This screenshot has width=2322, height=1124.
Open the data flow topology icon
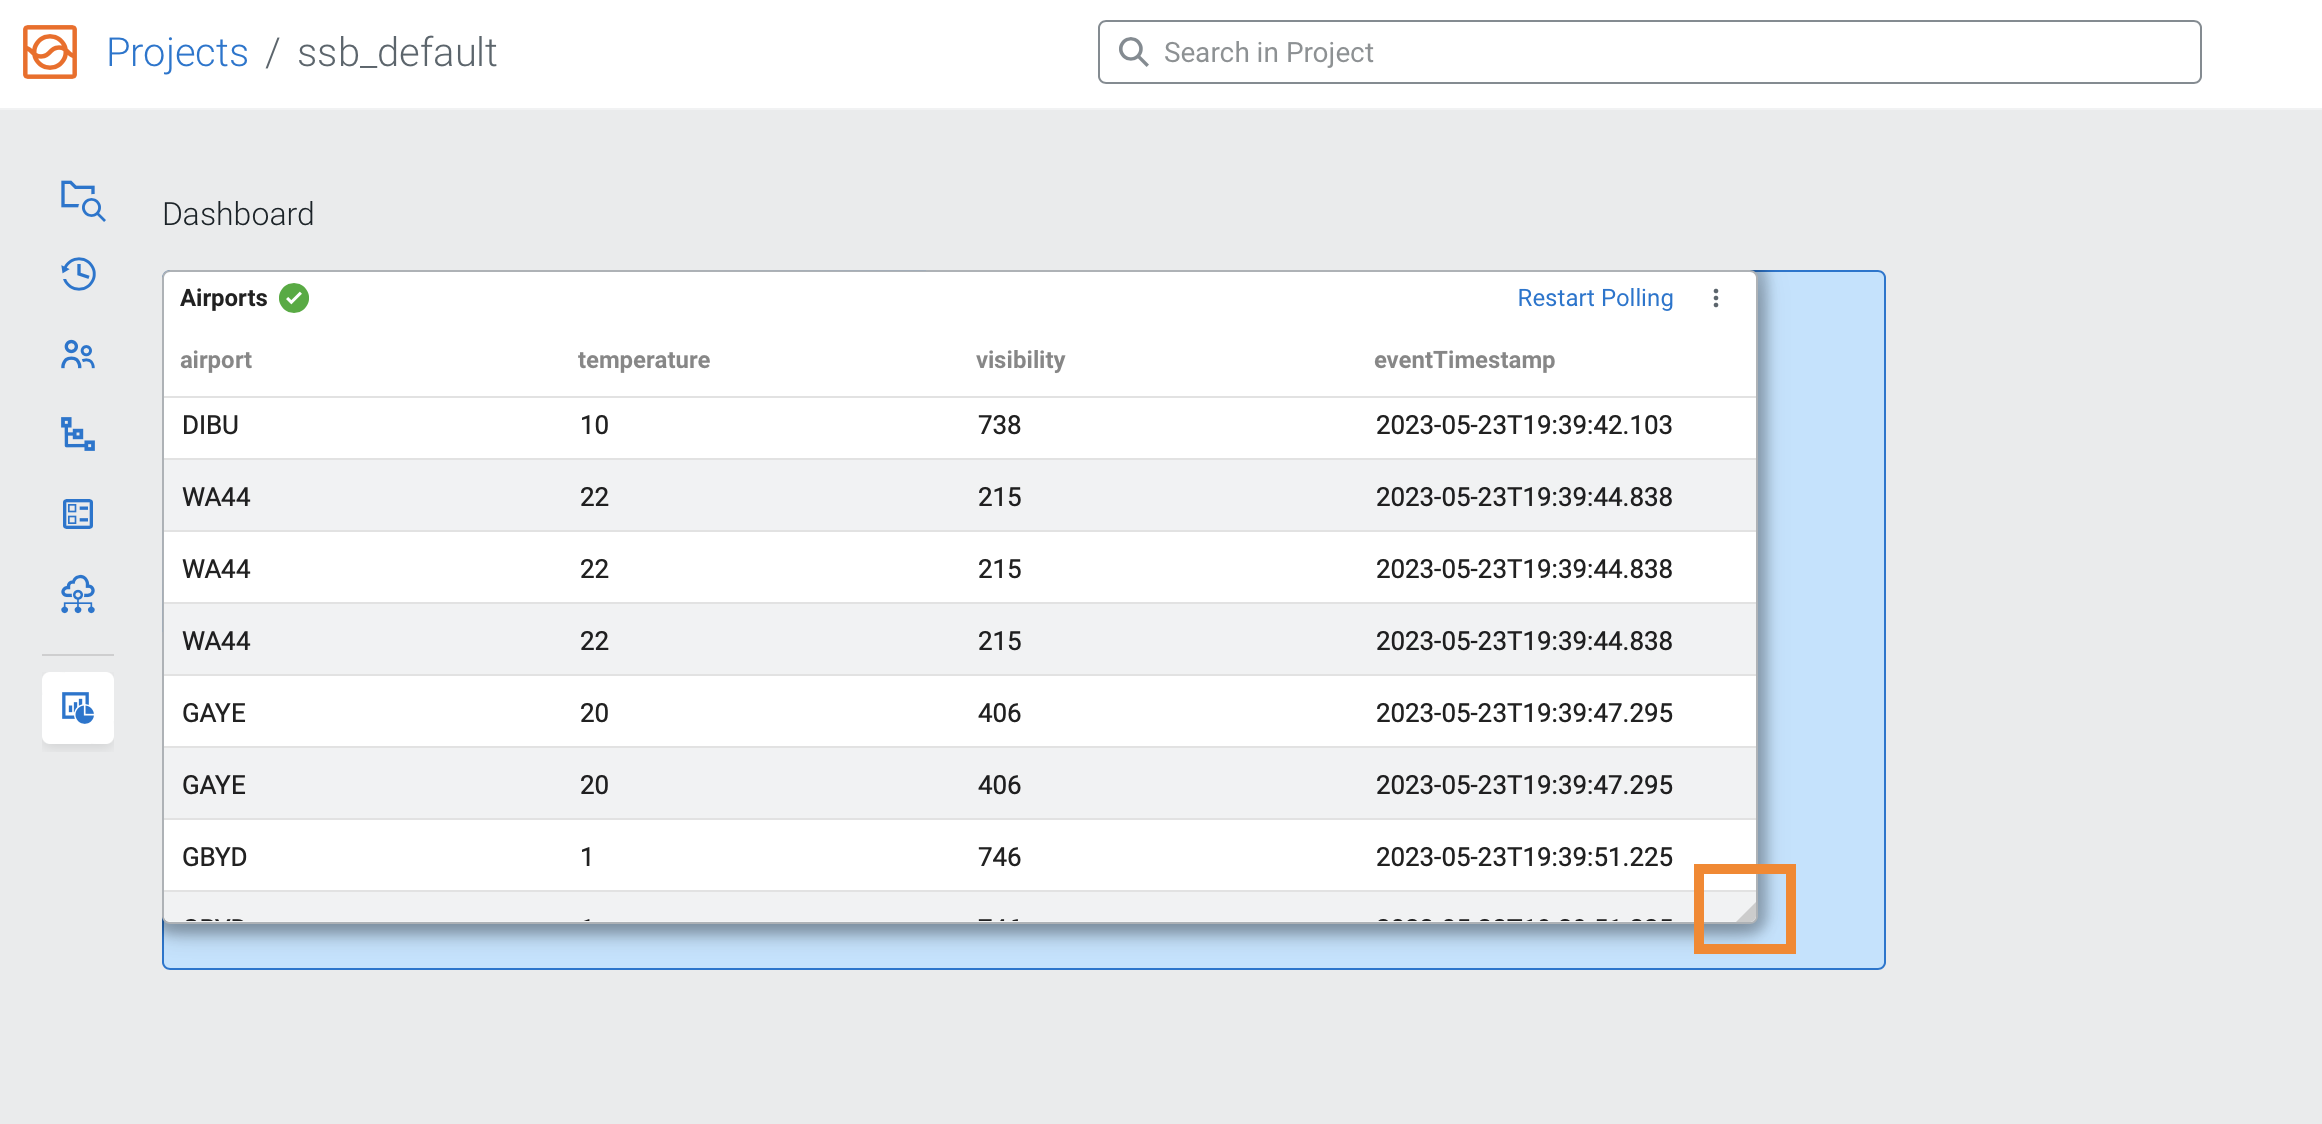click(78, 434)
